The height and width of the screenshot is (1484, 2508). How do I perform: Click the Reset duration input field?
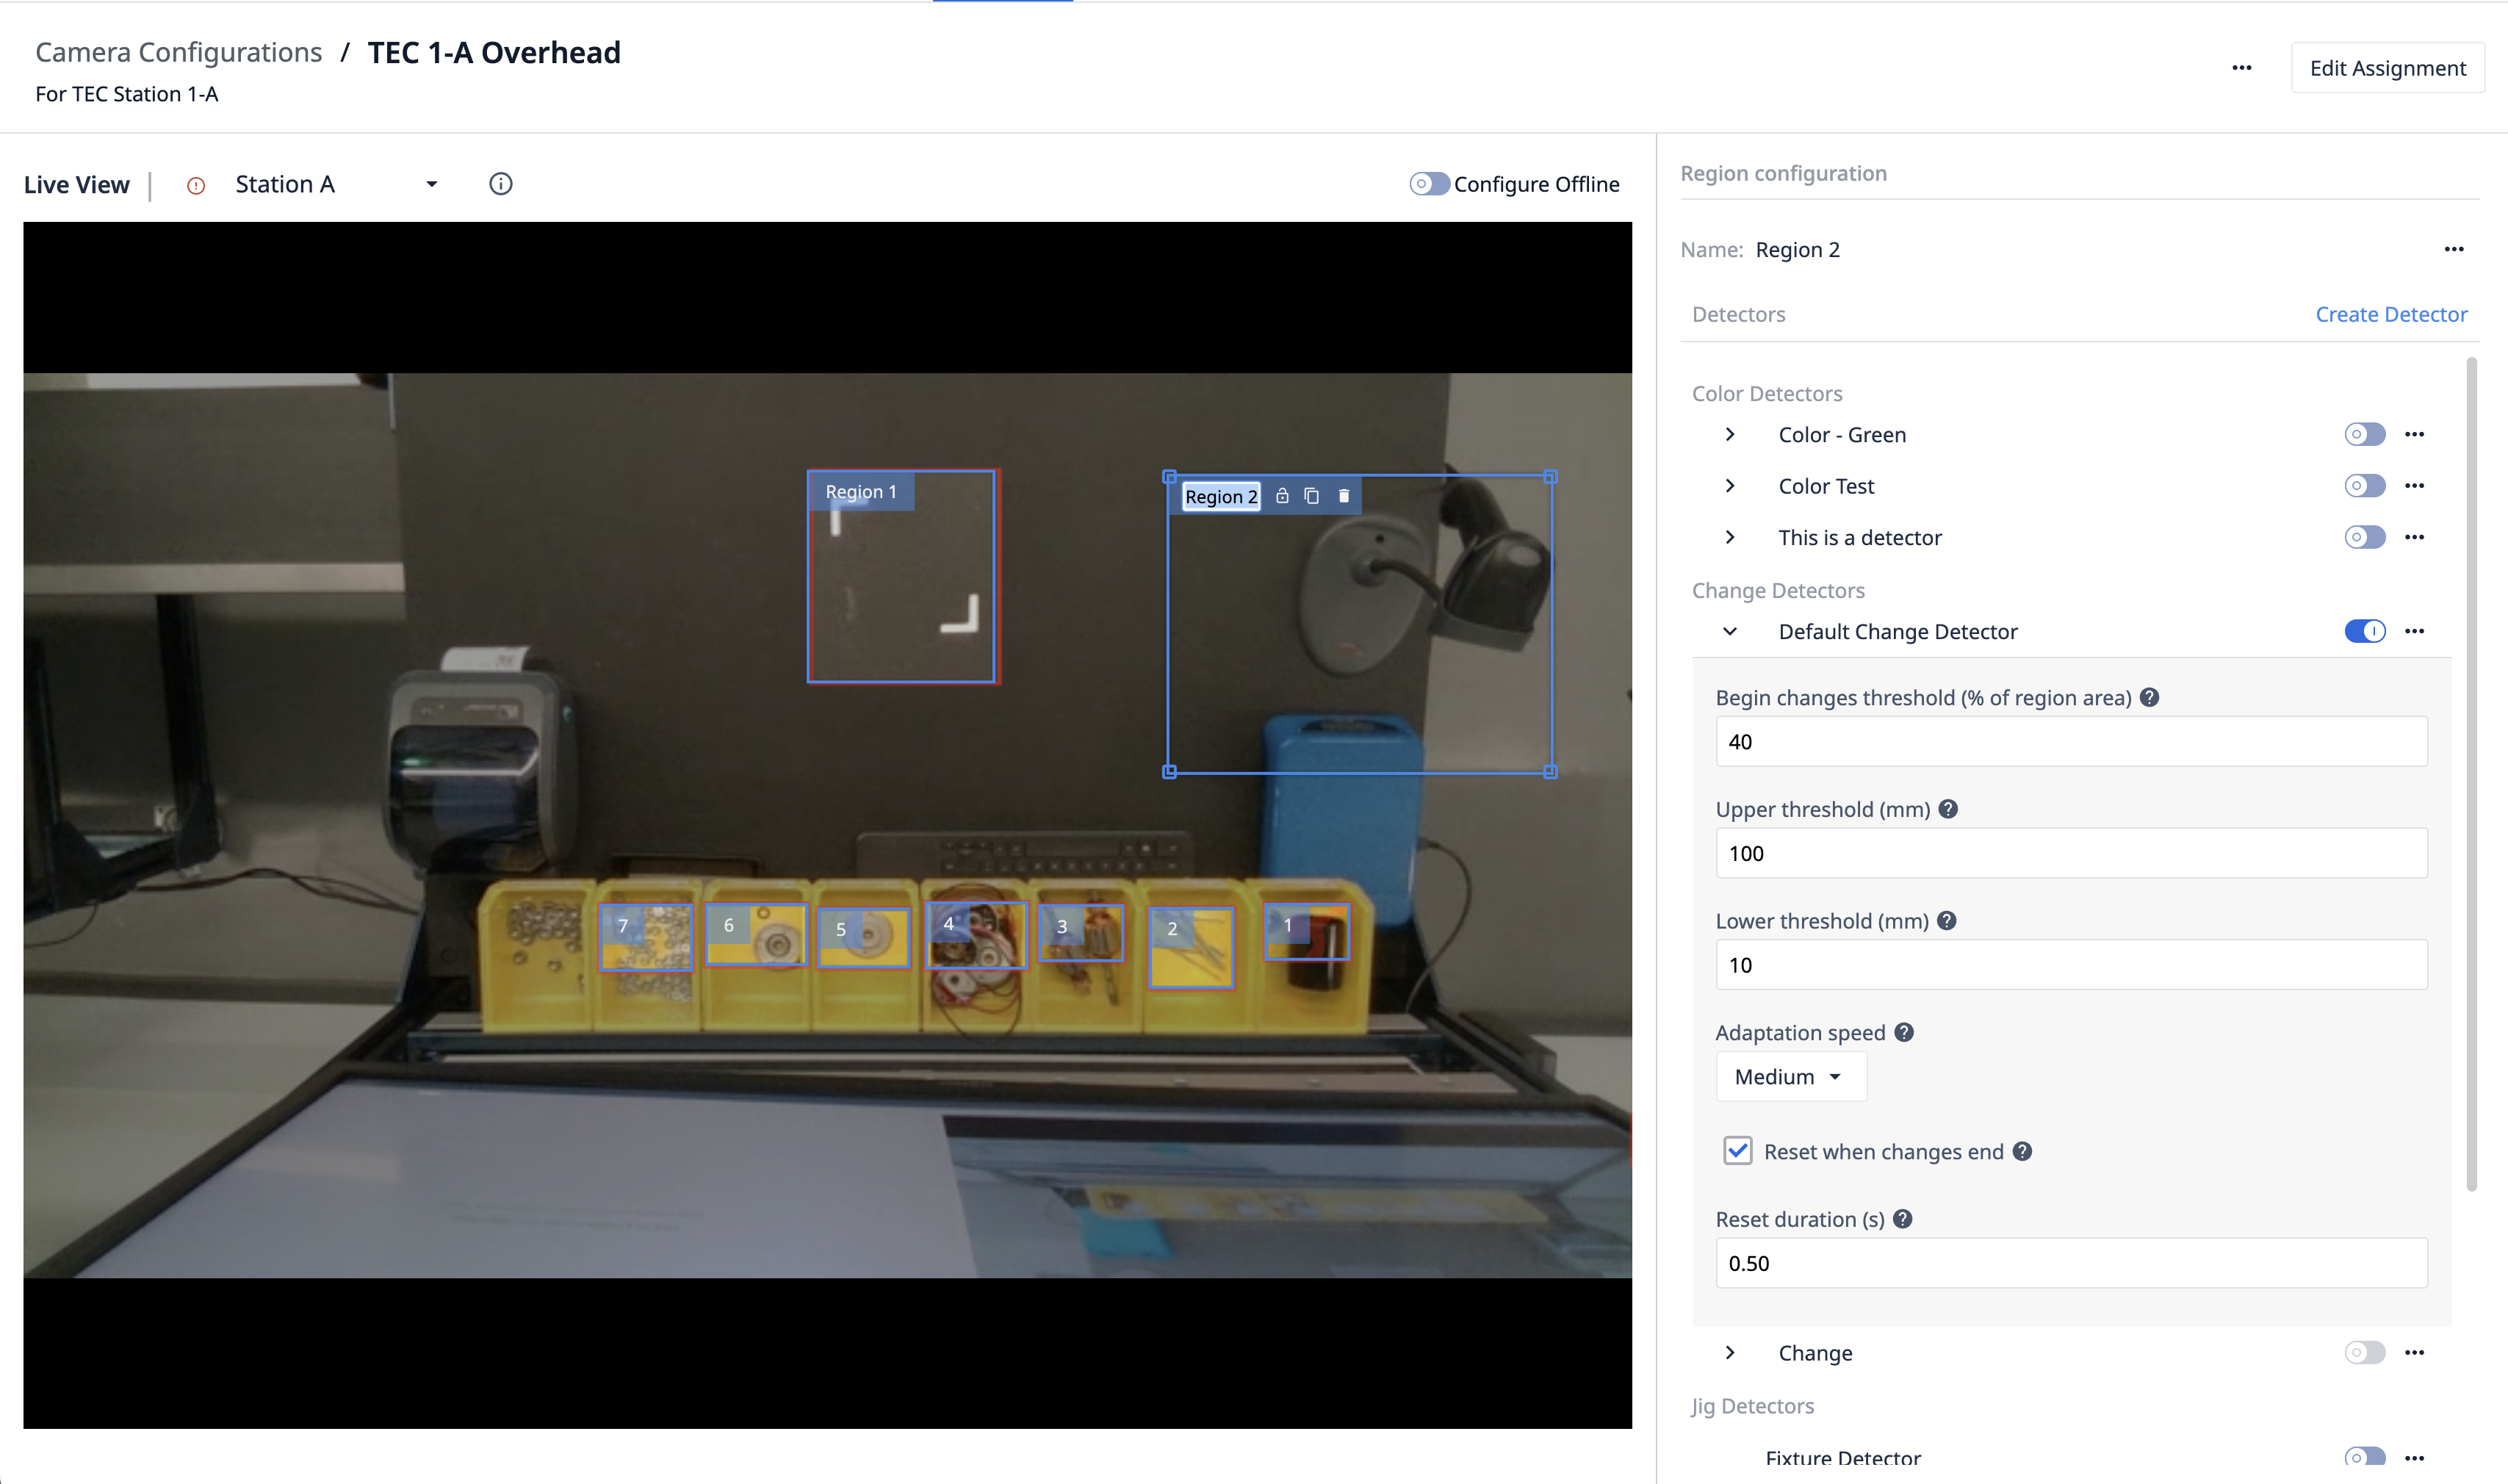click(x=2071, y=1263)
